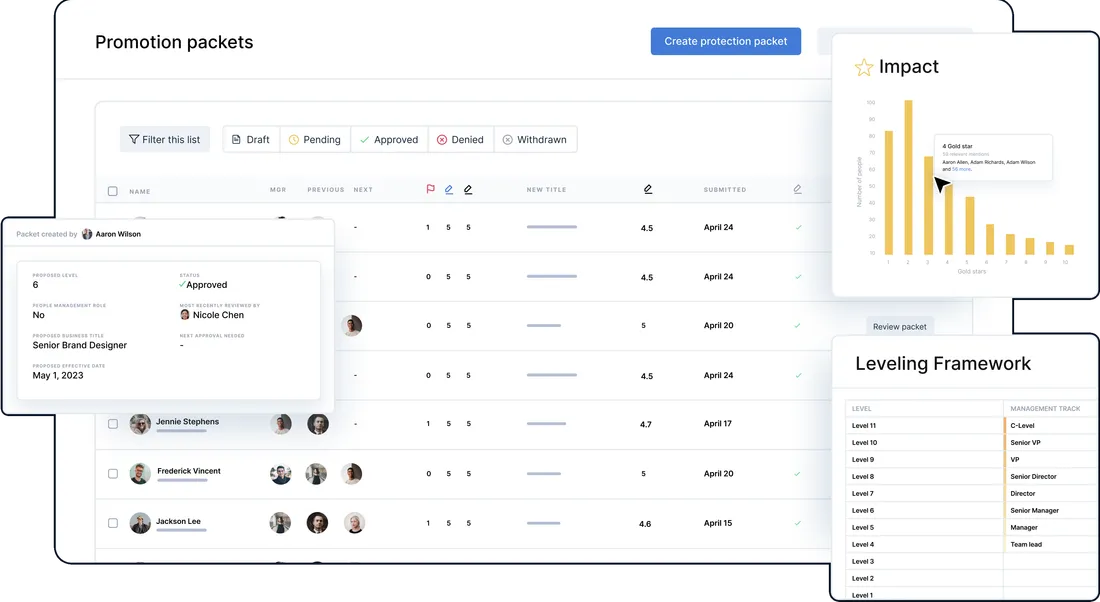
Task: Click the black pen icon beside the blue pen
Action: click(467, 189)
